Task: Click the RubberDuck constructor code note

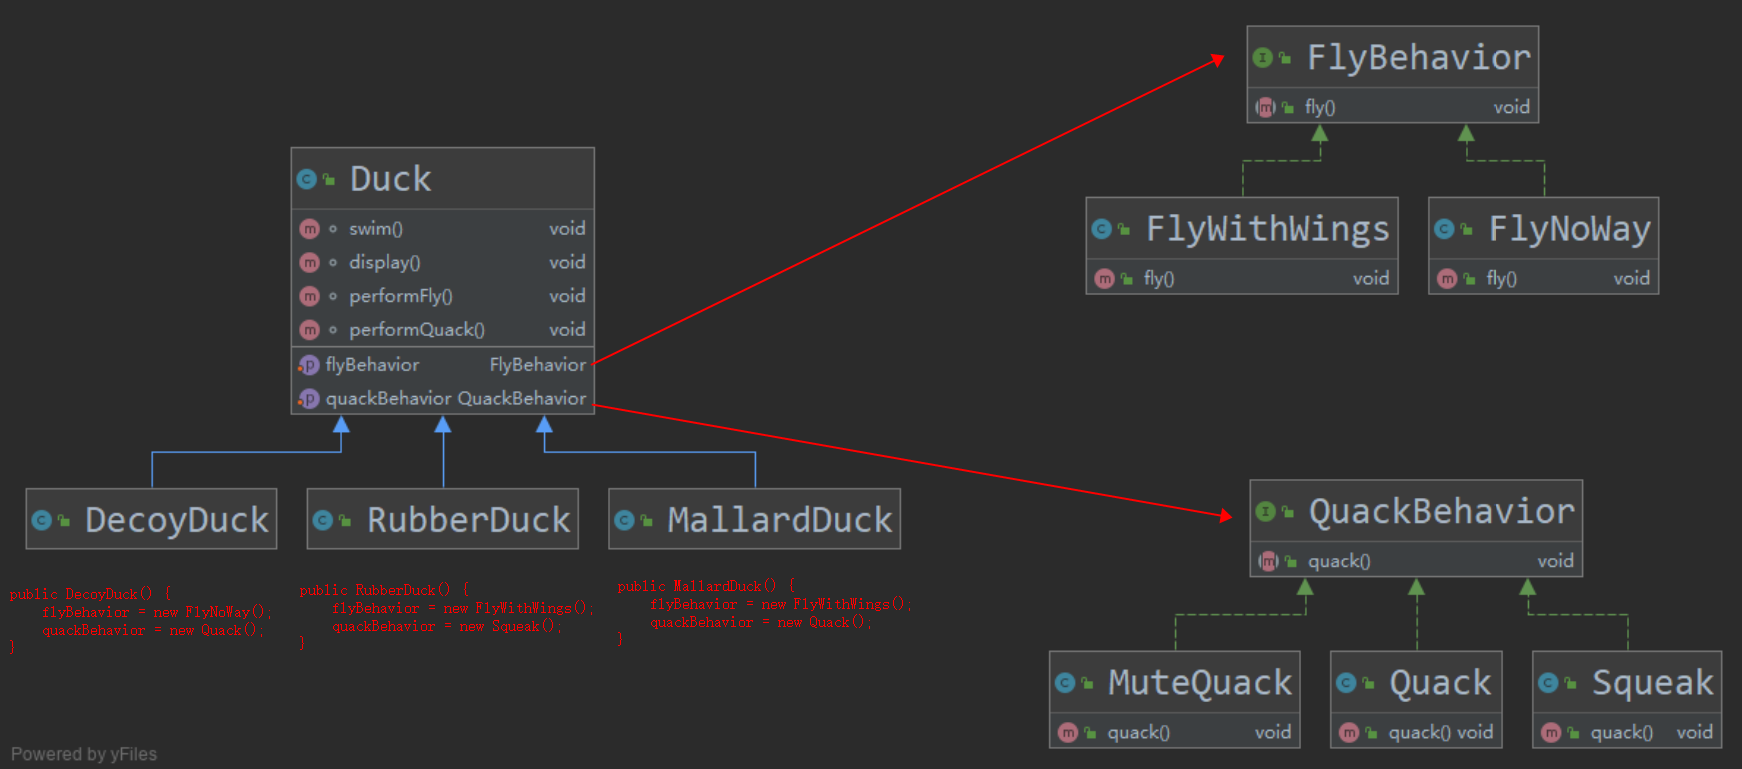Action: click(x=446, y=617)
